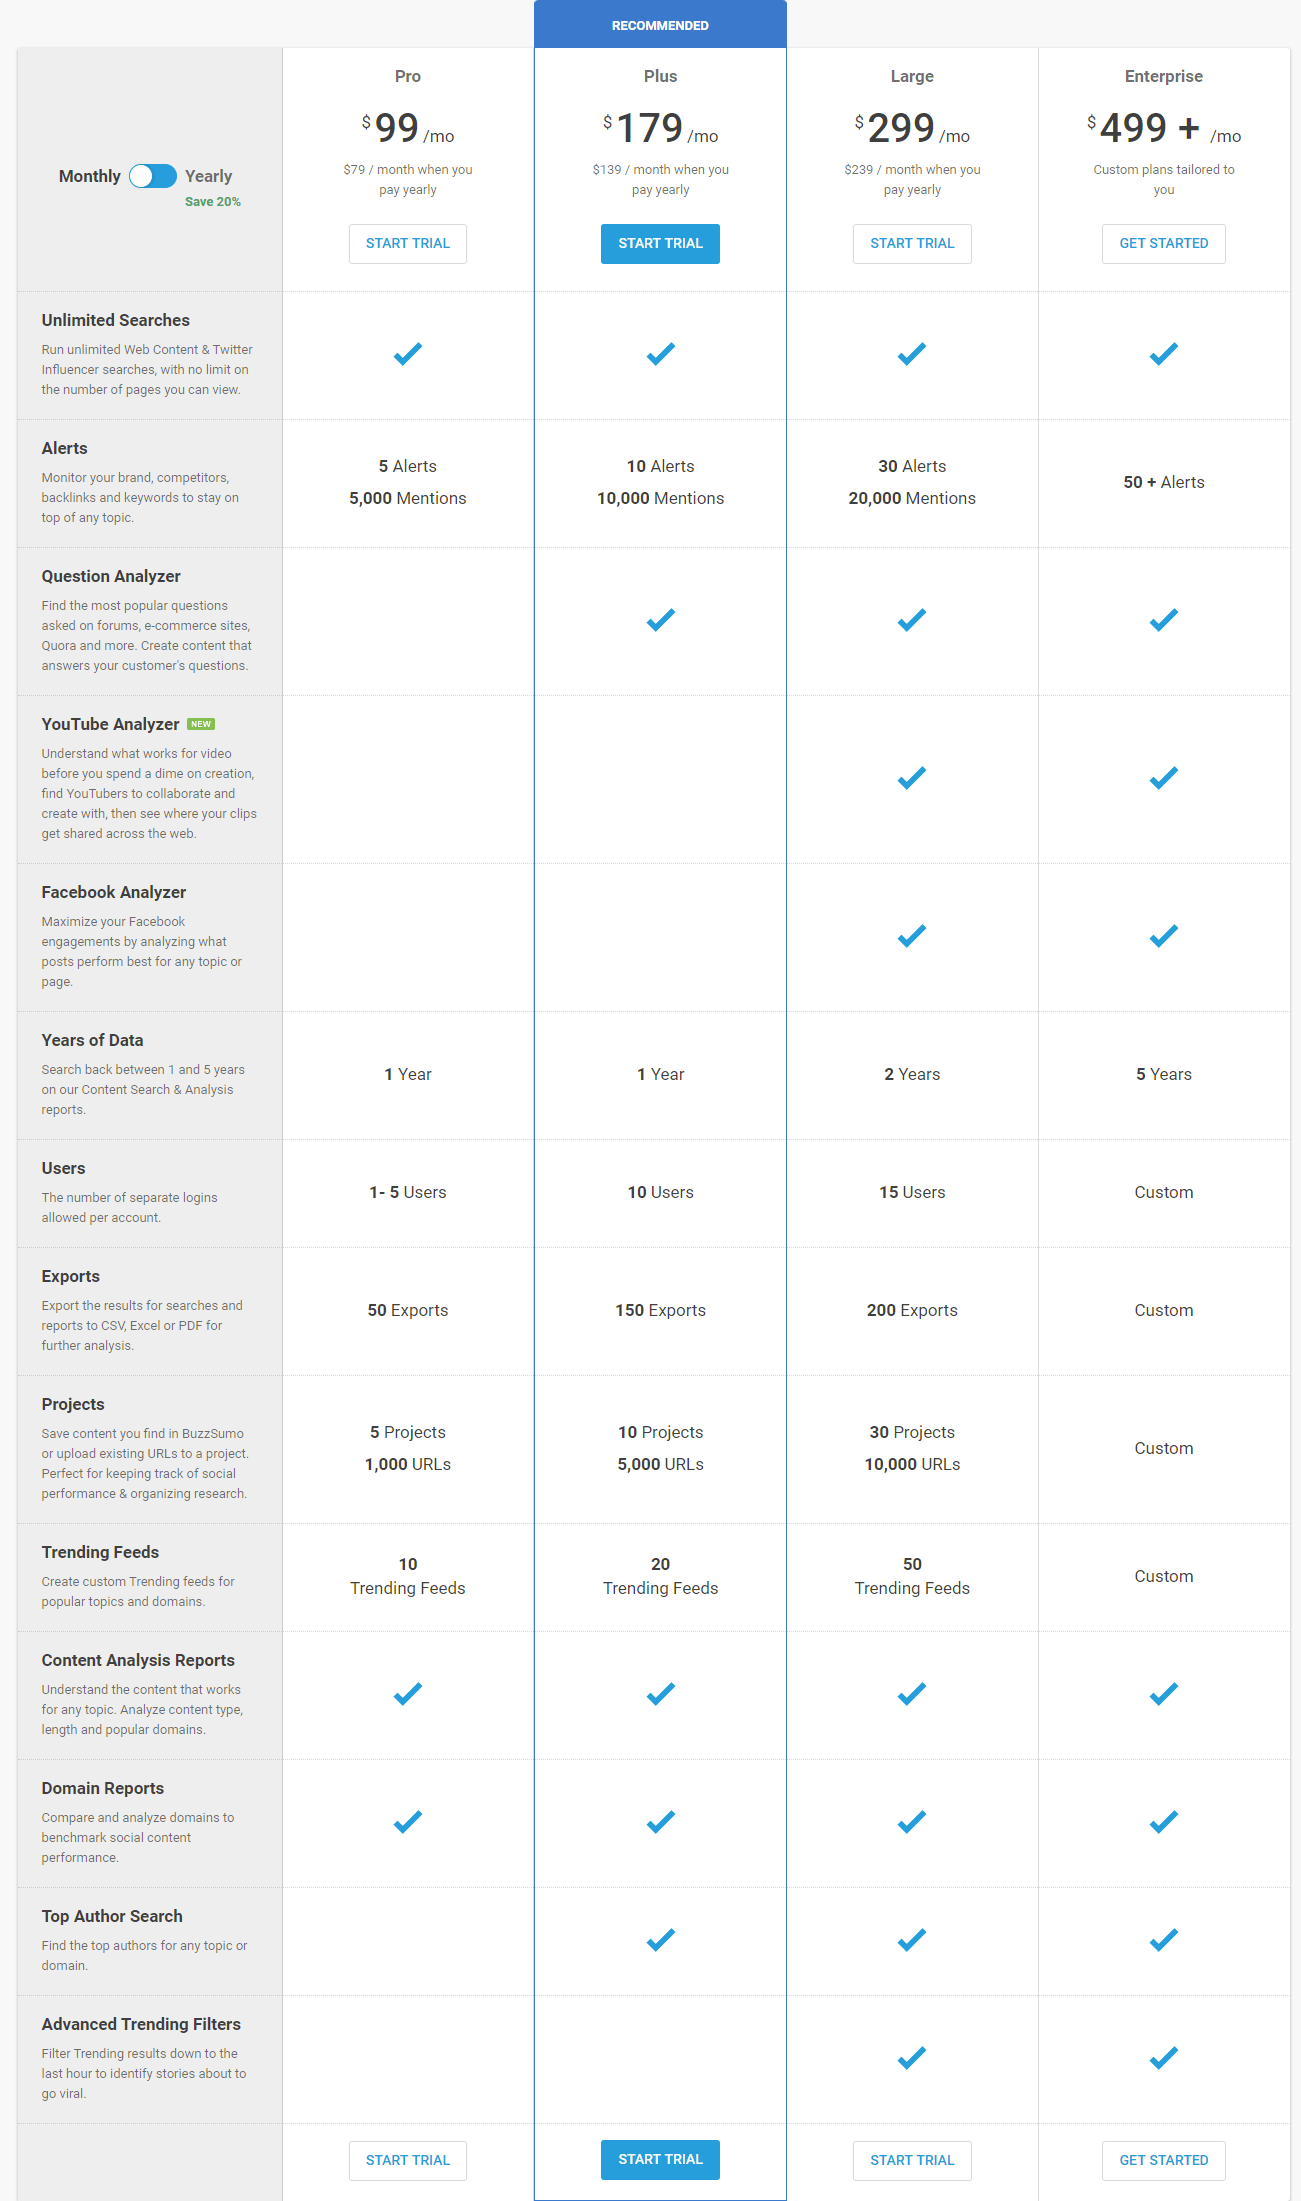Click Start Trial at bottom of Large column
The height and width of the screenshot is (2201, 1301).
click(x=912, y=2160)
